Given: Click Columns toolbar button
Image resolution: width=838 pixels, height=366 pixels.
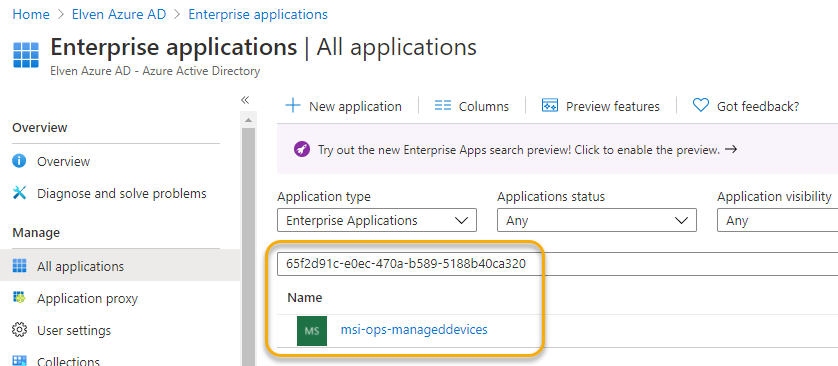Looking at the screenshot, I should point(472,106).
